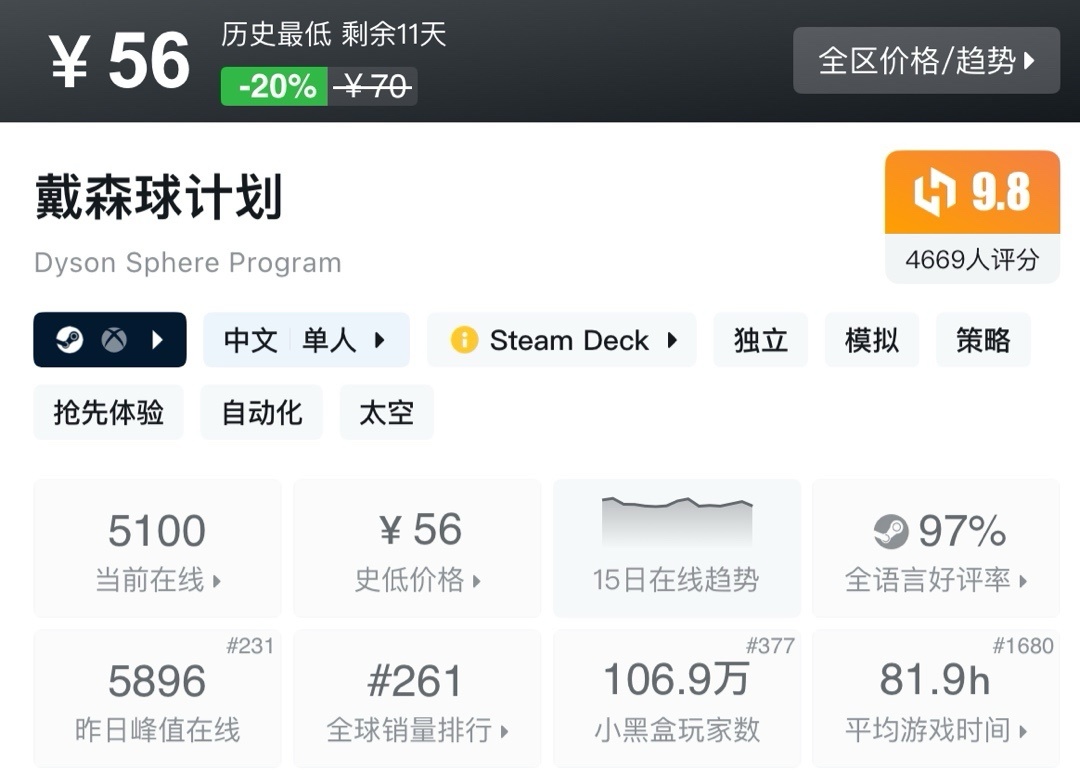Click the ¥ 56 current price
This screenshot has width=1080, height=784.
(120, 61)
